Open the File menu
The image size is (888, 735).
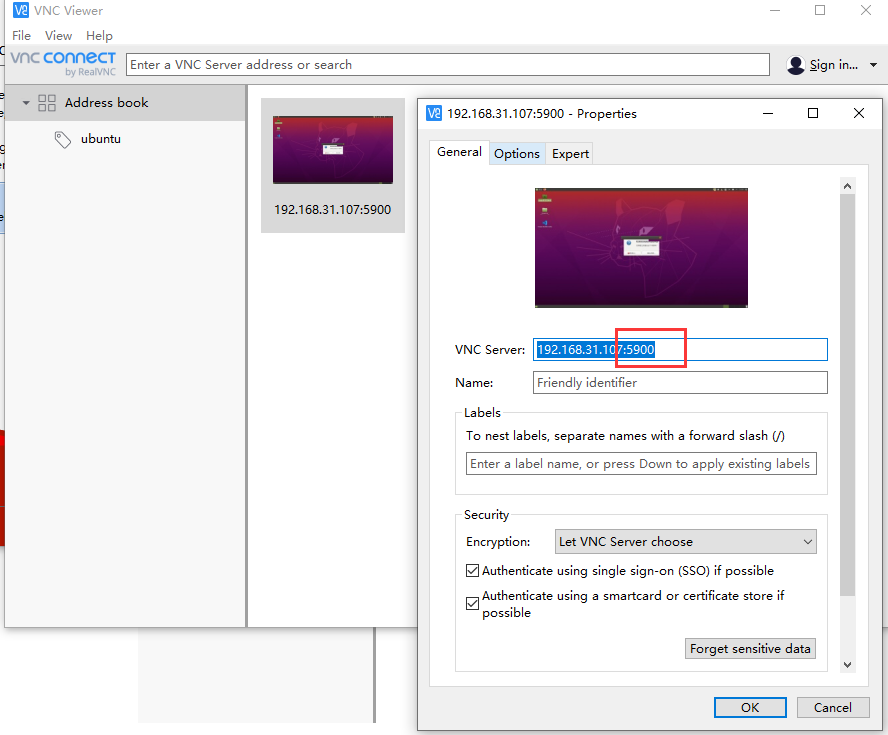coord(22,36)
